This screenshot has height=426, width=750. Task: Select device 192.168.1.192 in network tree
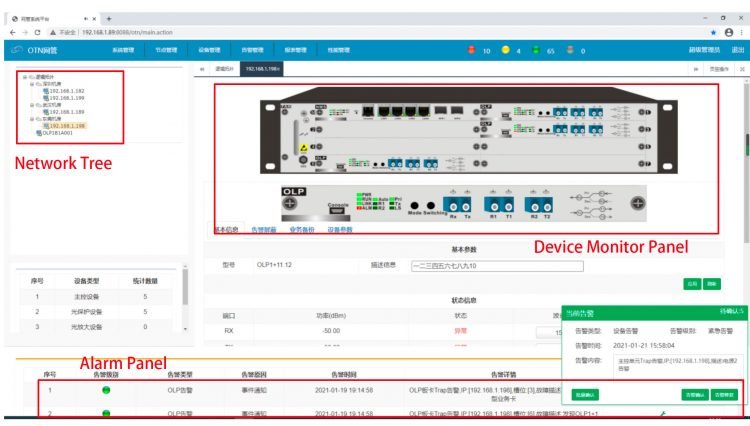pyautogui.click(x=64, y=91)
